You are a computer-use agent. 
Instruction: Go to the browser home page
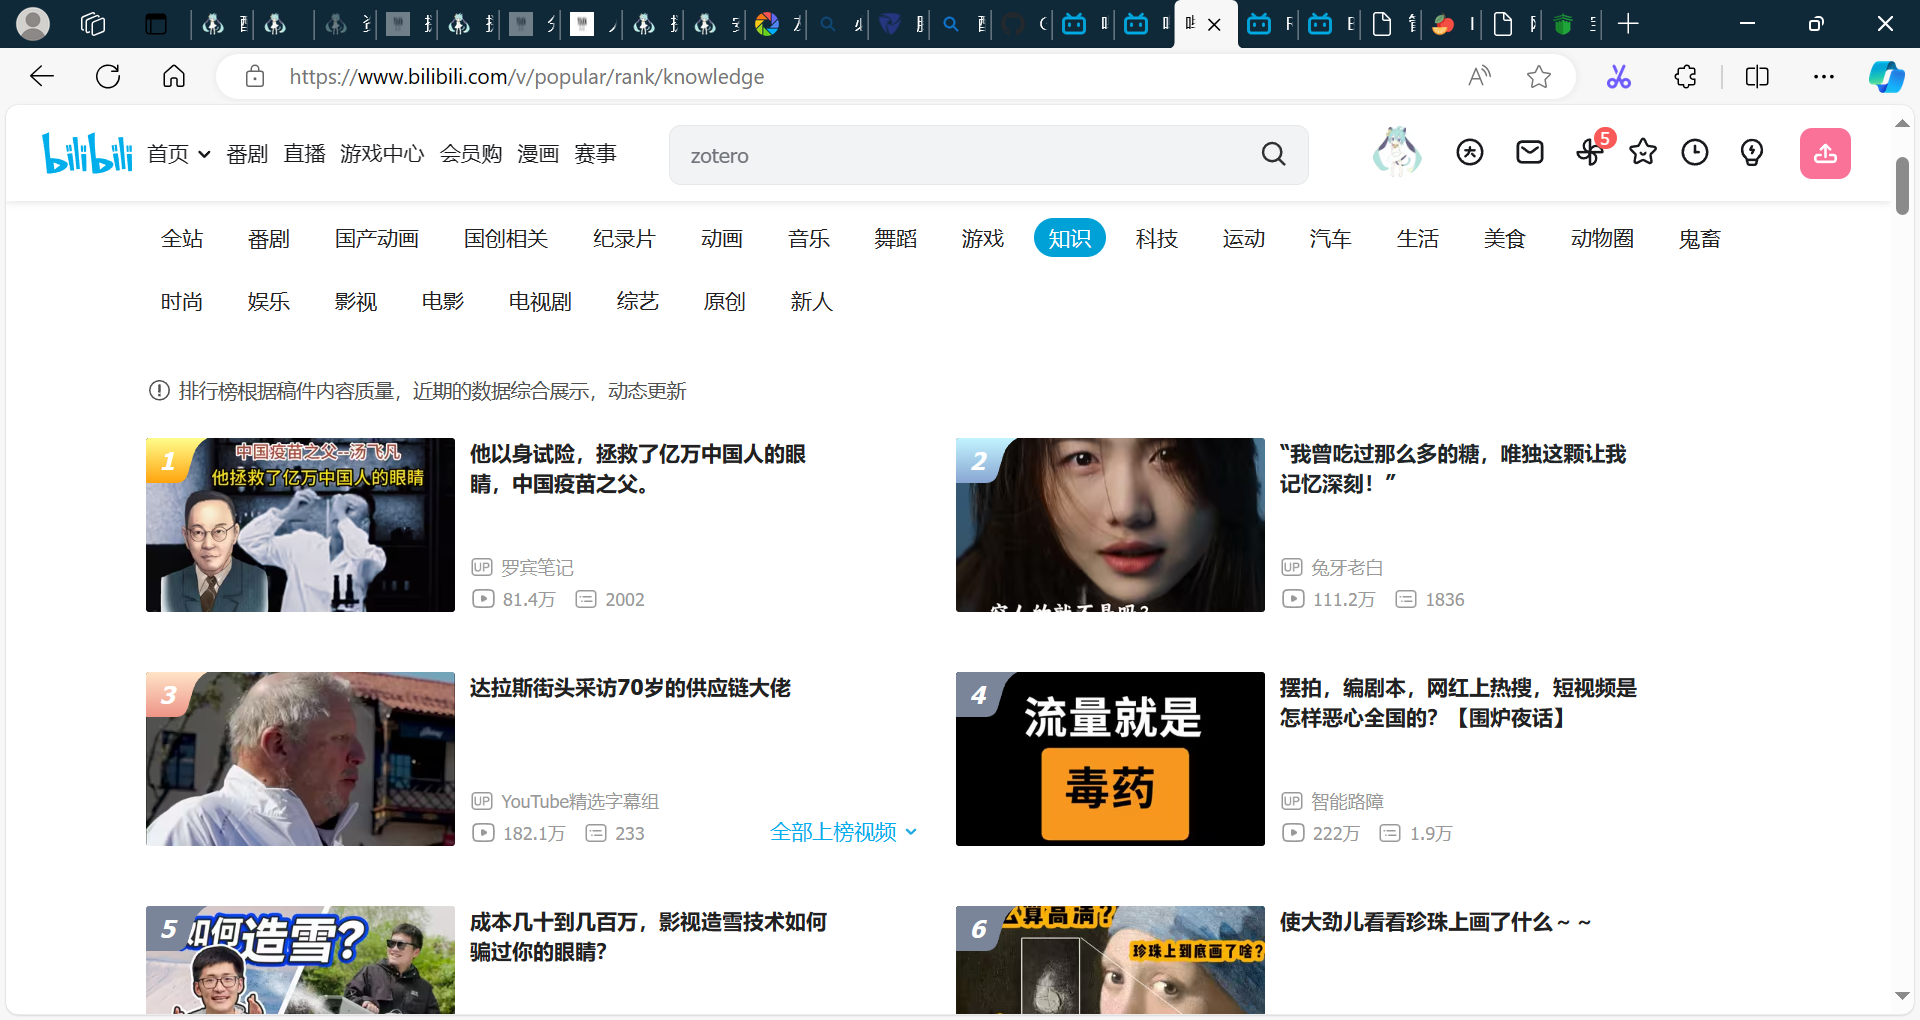174,76
